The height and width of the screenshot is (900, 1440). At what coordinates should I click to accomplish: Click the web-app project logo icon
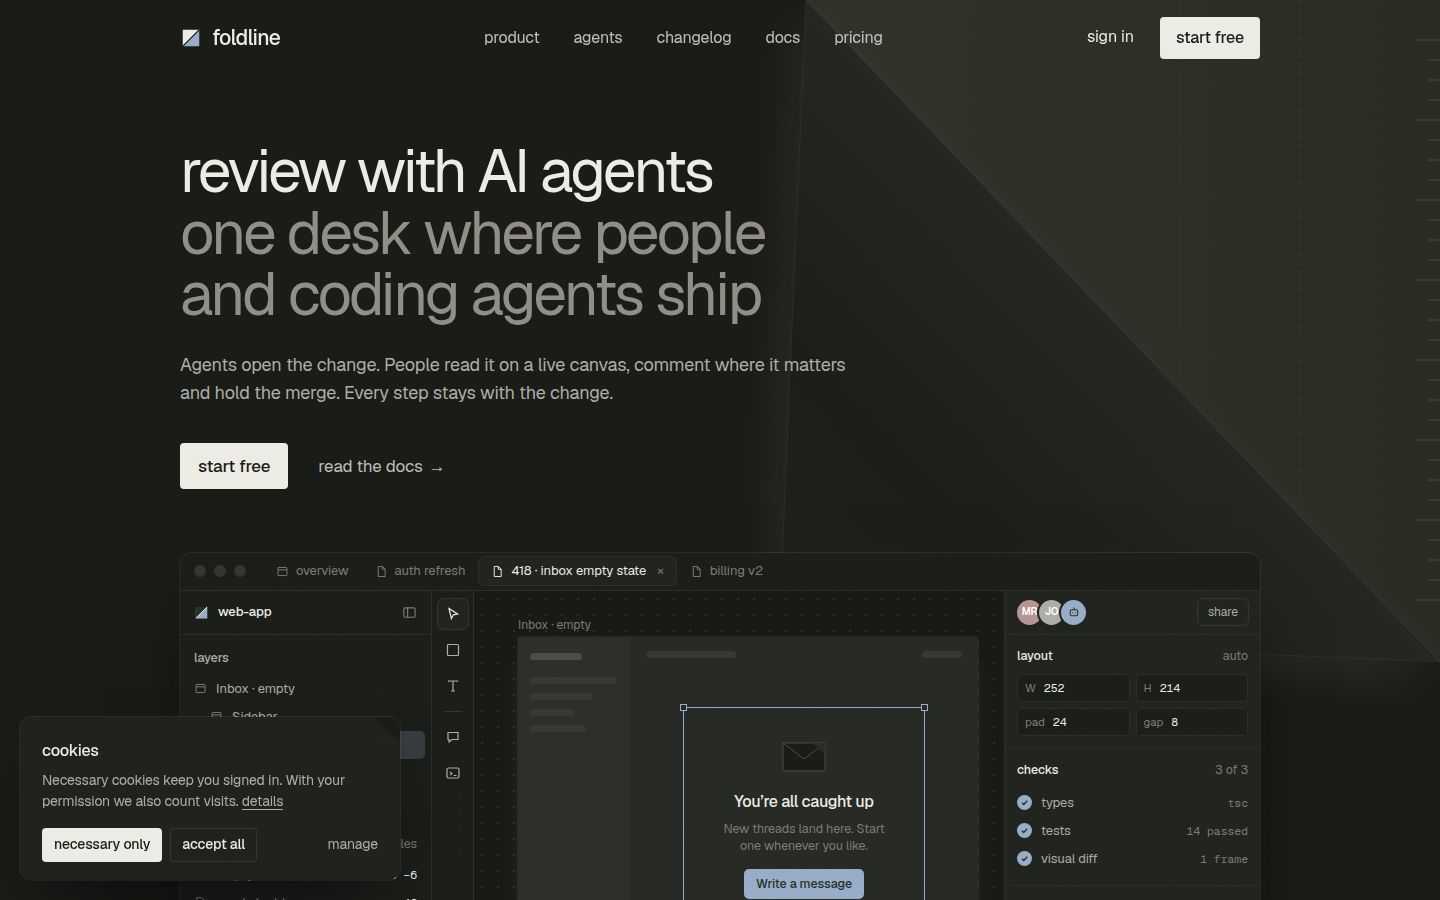click(201, 612)
